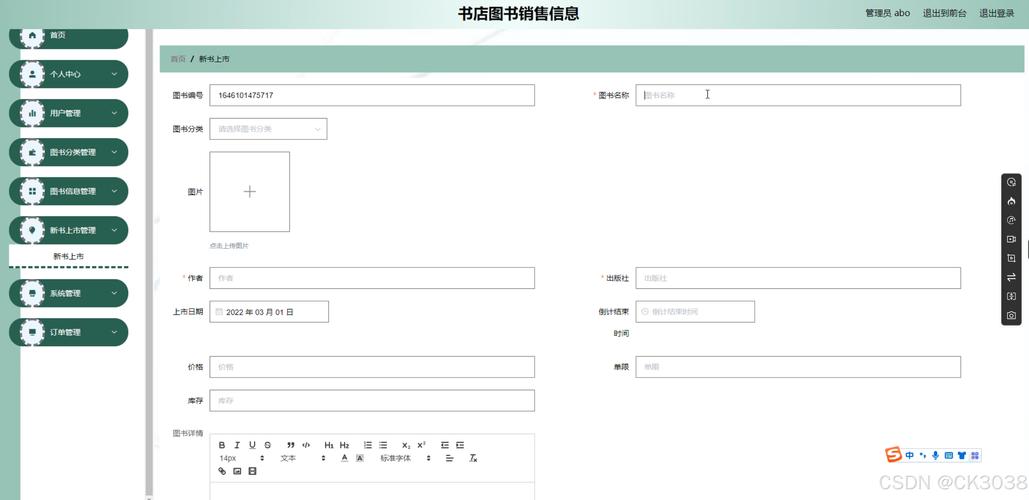Click 退出登录 link
1029x500 pixels.
point(997,13)
